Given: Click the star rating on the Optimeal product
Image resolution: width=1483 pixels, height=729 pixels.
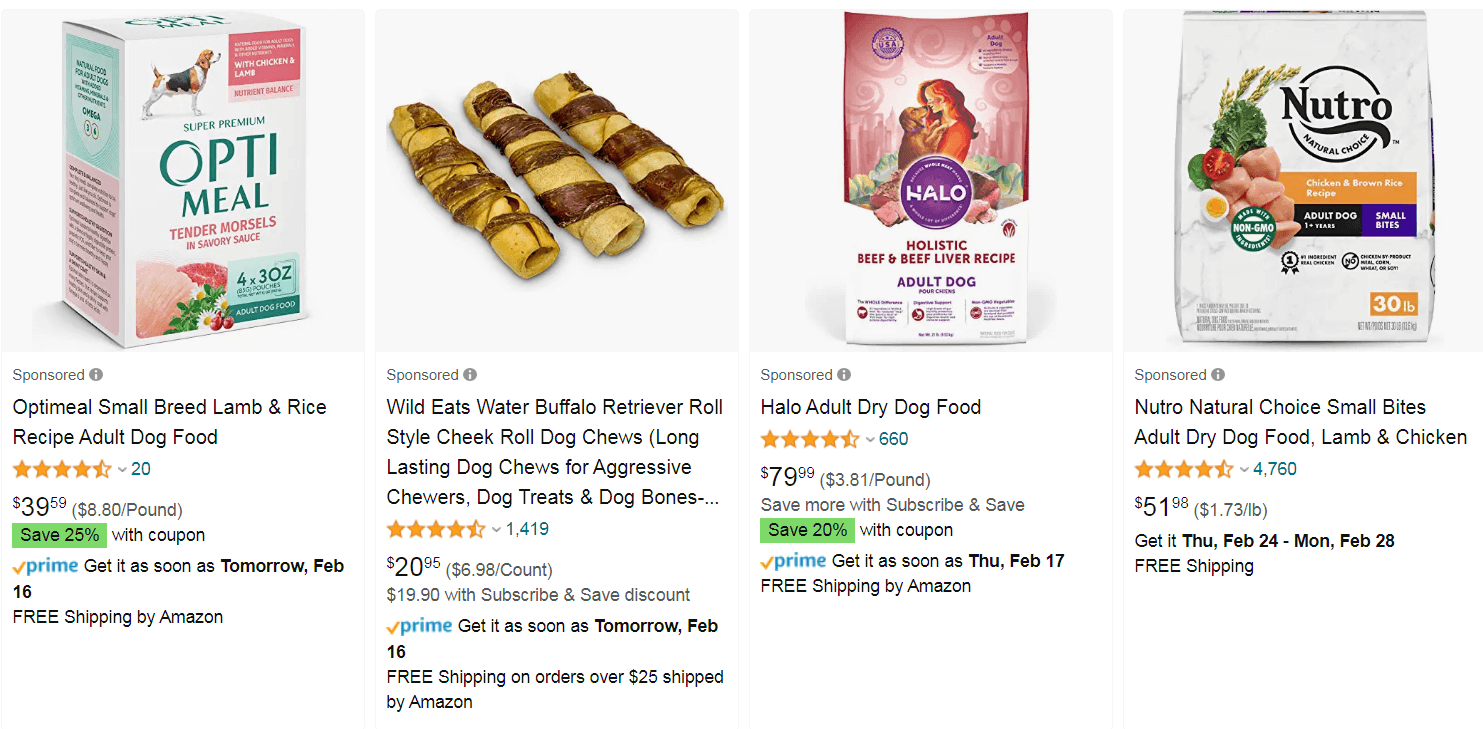Looking at the screenshot, I should tap(62, 469).
